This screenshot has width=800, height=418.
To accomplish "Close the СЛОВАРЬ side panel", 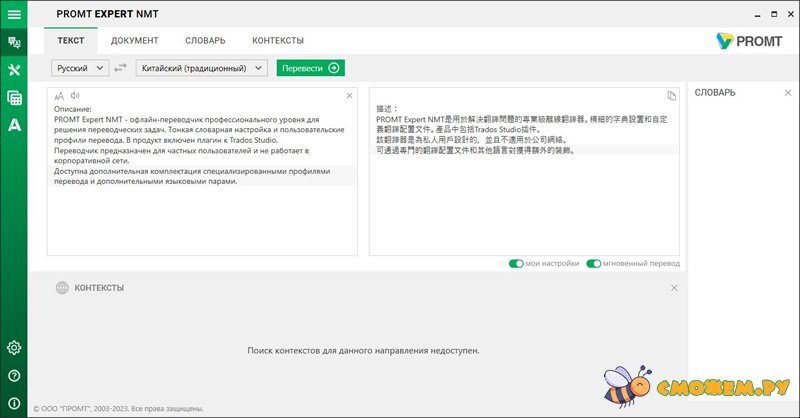I will (788, 92).
